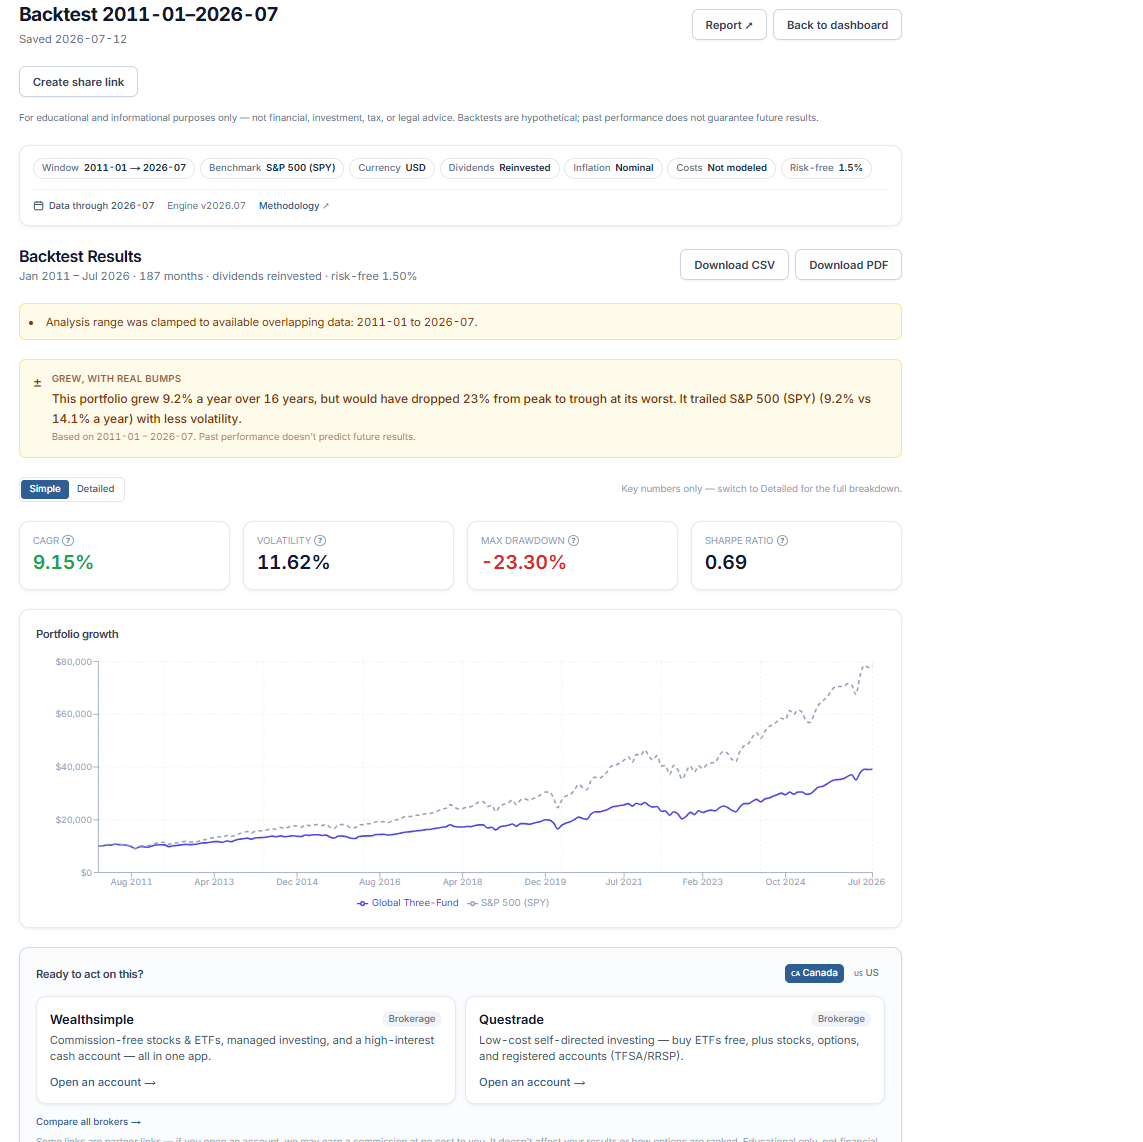
Task: Click the -23.30% max drawdown value
Action: pyautogui.click(x=524, y=563)
